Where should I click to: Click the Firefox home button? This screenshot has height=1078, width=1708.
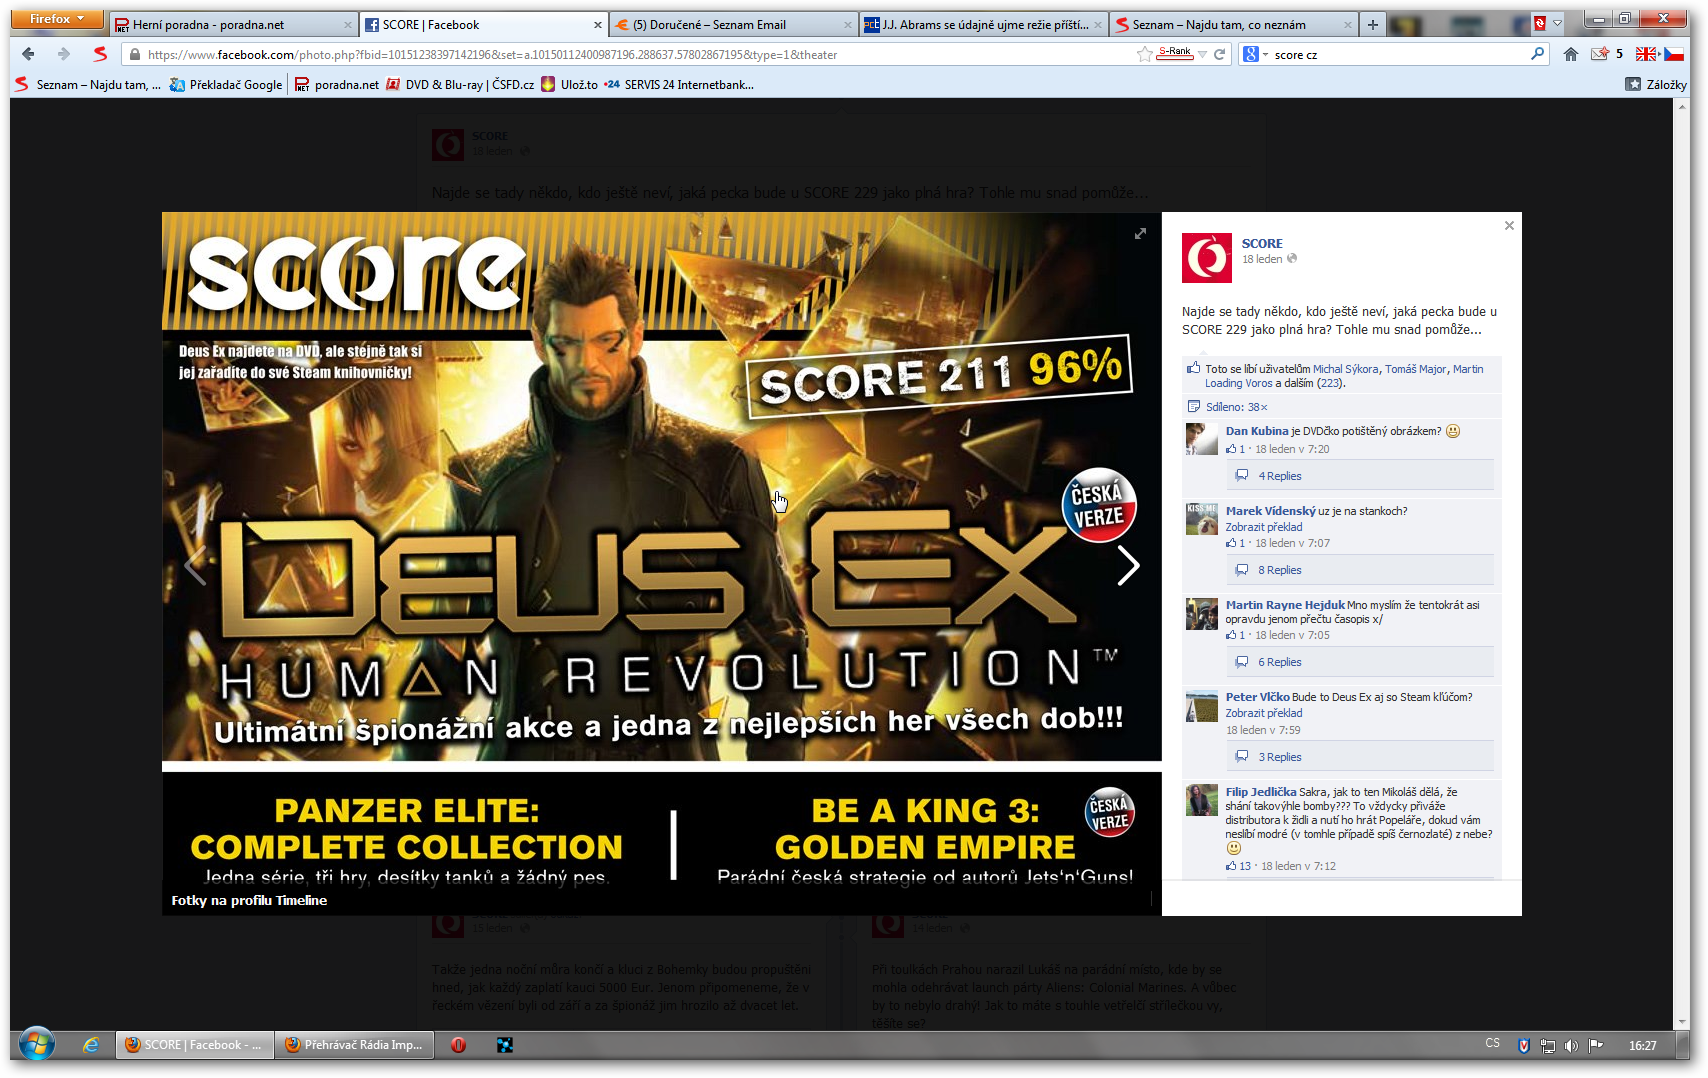pos(1570,55)
